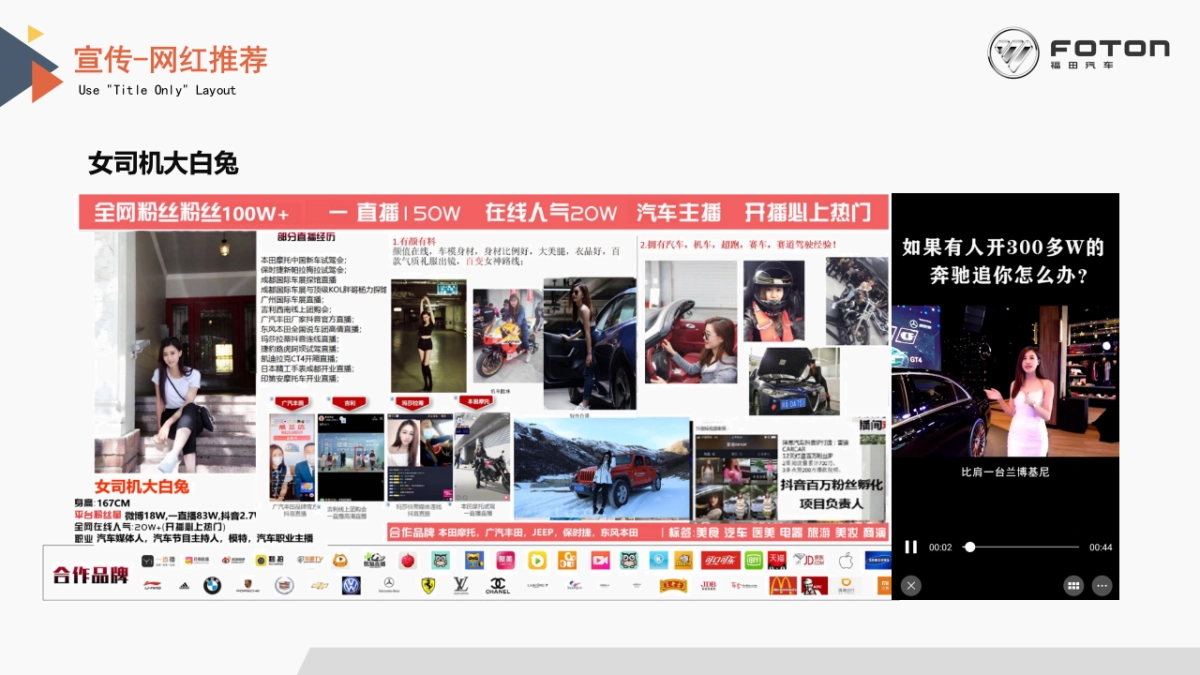Image resolution: width=1200 pixels, height=675 pixels.
Task: Open the grid view icon under the video
Action: click(x=1073, y=585)
